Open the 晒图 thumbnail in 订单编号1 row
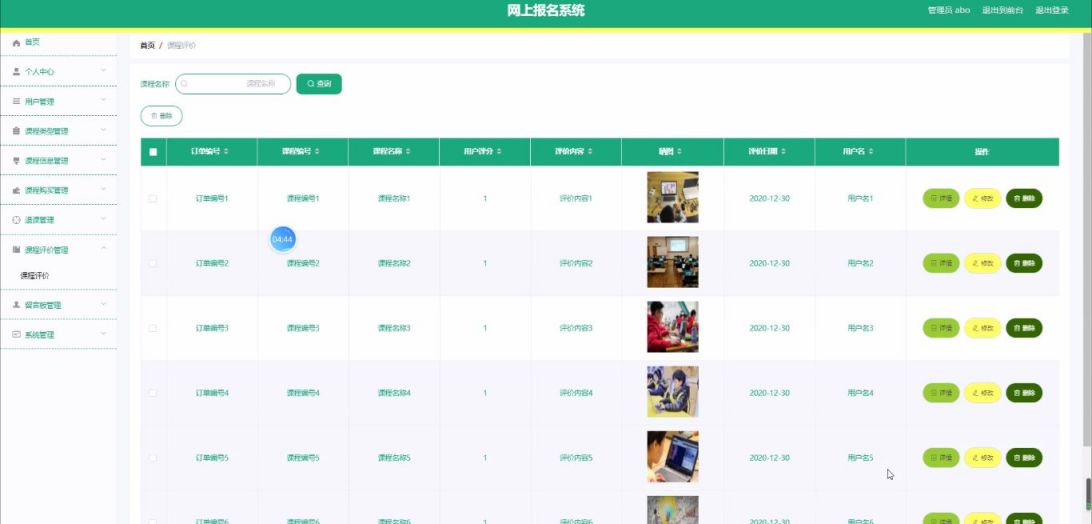 672,198
